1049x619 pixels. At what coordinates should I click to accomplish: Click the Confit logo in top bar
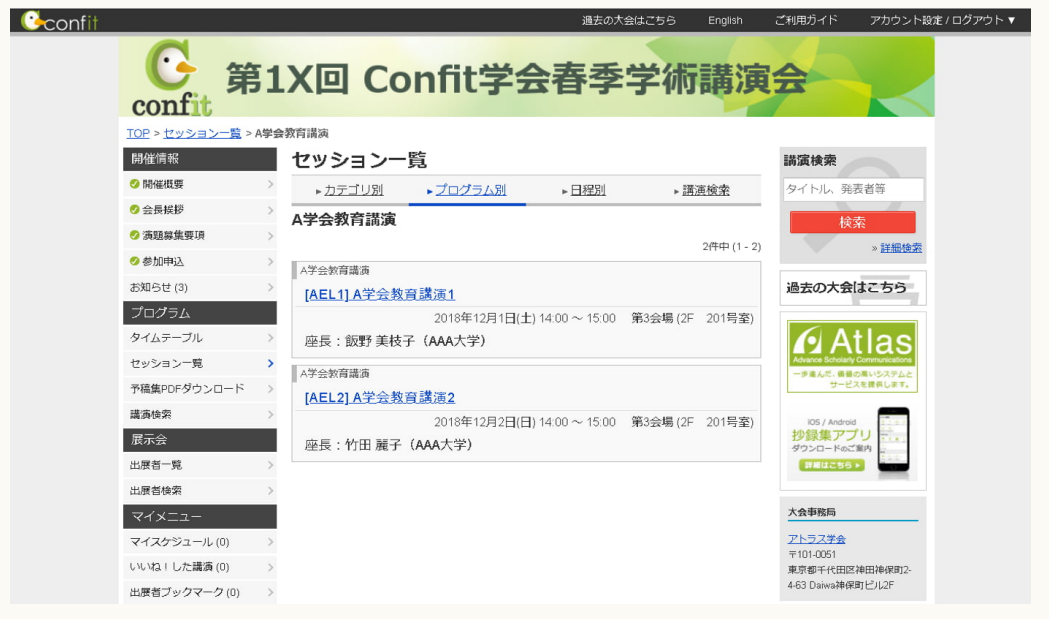(x=59, y=20)
